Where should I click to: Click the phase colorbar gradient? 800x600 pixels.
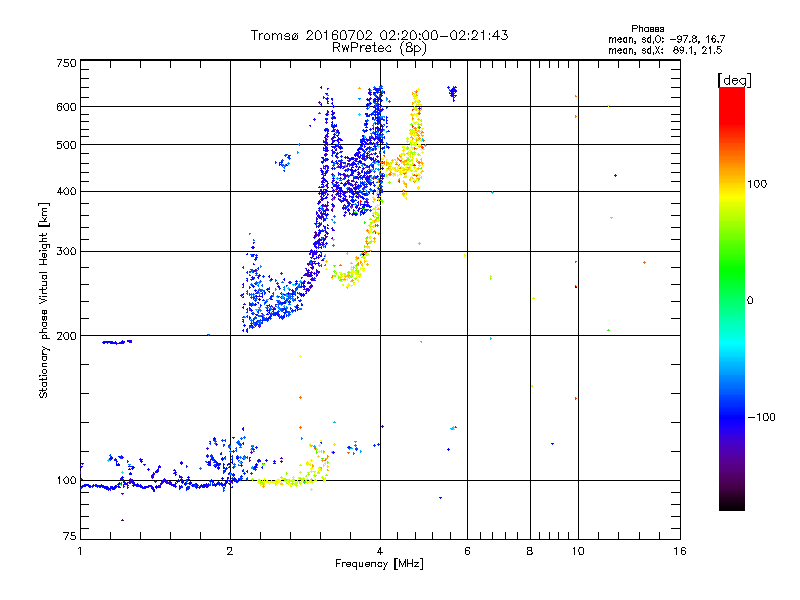click(x=732, y=298)
